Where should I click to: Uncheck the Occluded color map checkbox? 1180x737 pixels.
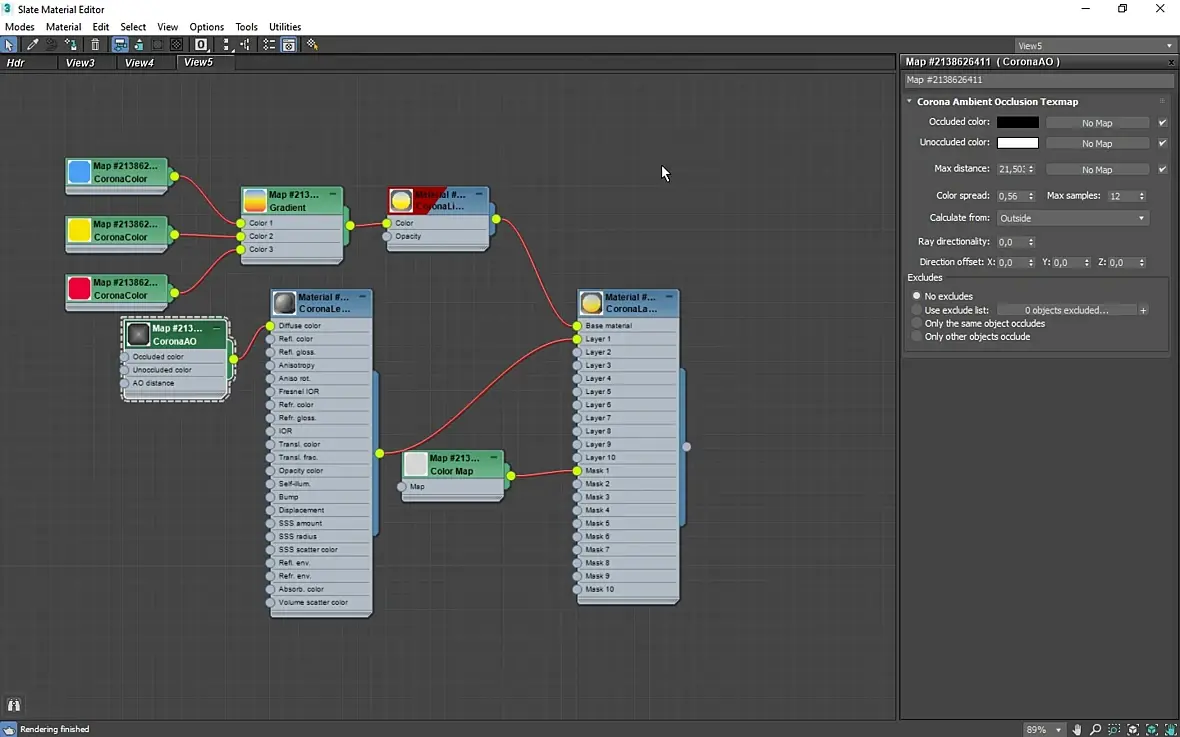point(1162,123)
